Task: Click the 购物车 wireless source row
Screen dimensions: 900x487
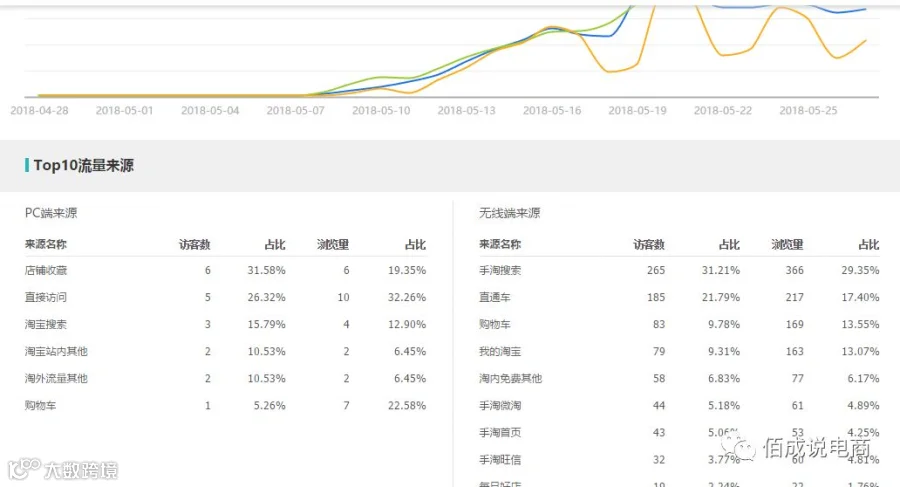Action: coord(679,324)
